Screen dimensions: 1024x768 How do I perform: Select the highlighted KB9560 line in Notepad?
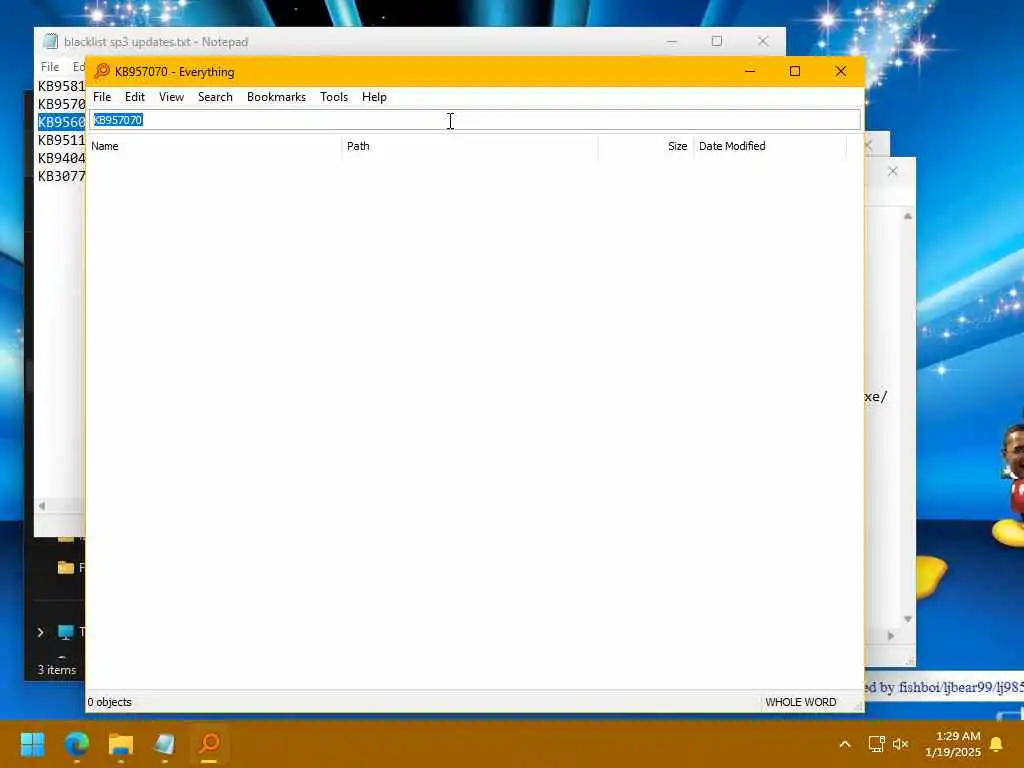click(x=61, y=122)
